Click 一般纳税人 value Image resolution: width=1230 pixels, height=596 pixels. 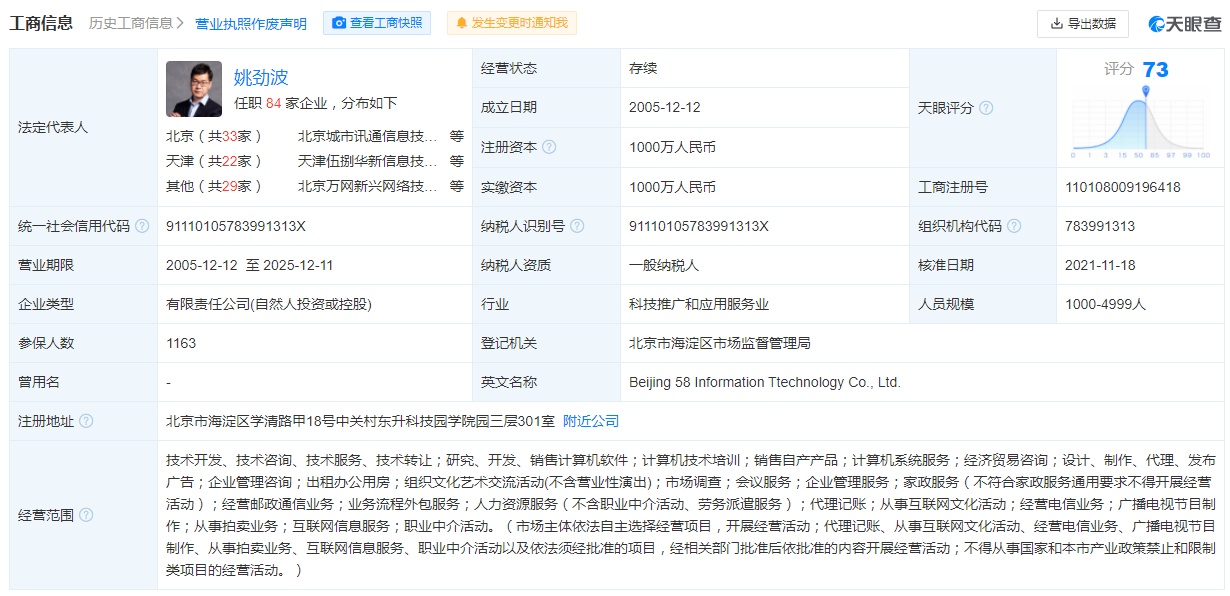664,265
